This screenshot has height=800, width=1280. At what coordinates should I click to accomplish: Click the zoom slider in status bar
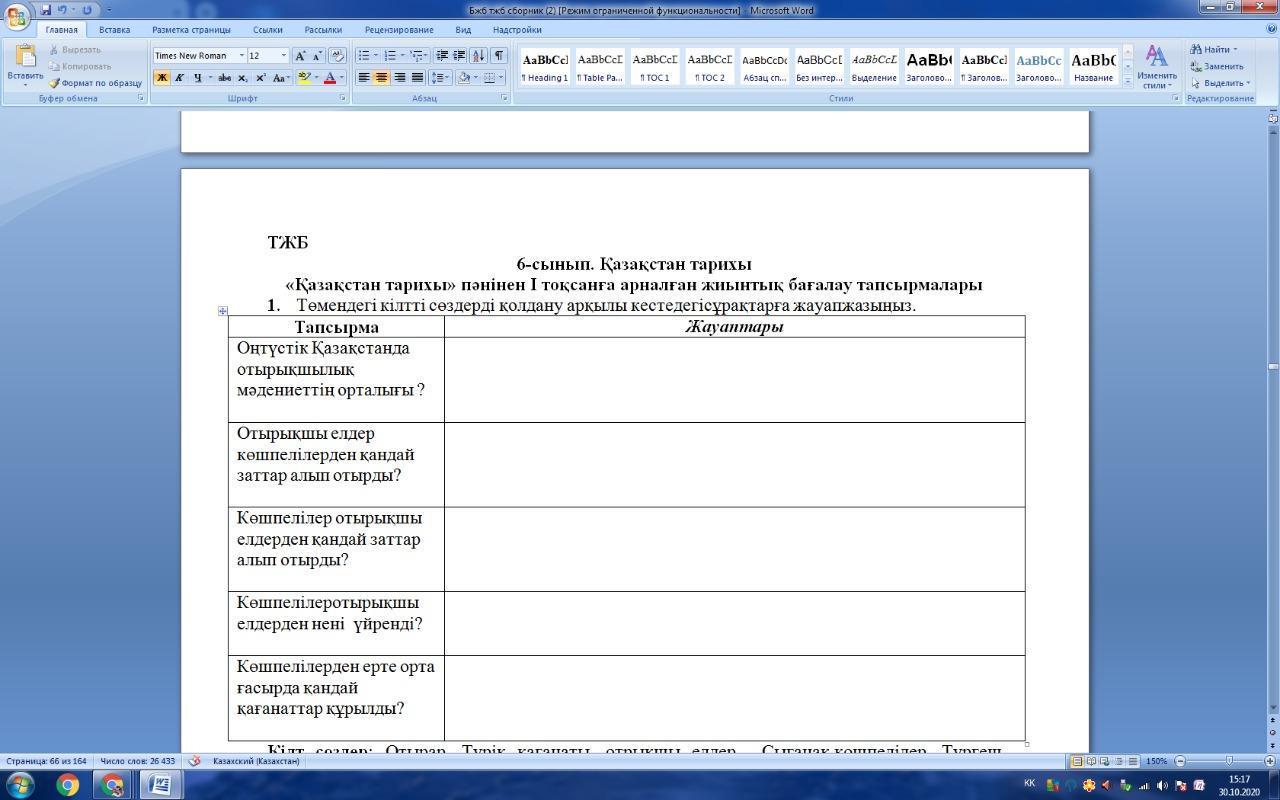click(x=1229, y=761)
